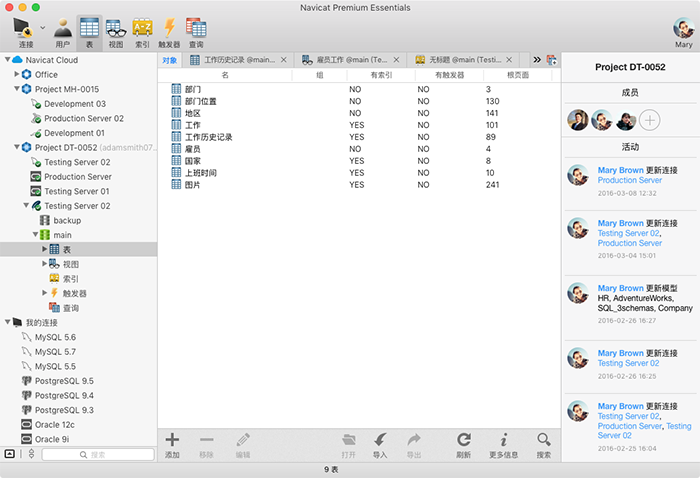
Task: Select Development 01 connection
Action: click(x=74, y=133)
